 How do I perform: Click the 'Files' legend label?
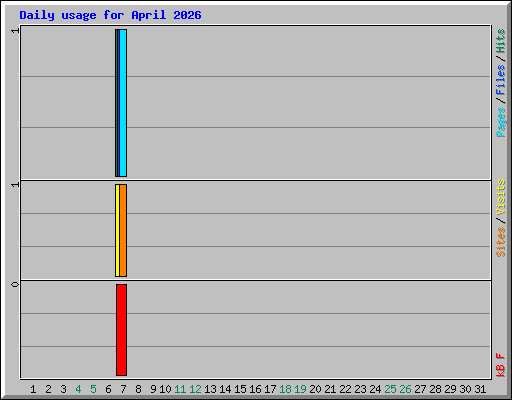click(500, 80)
